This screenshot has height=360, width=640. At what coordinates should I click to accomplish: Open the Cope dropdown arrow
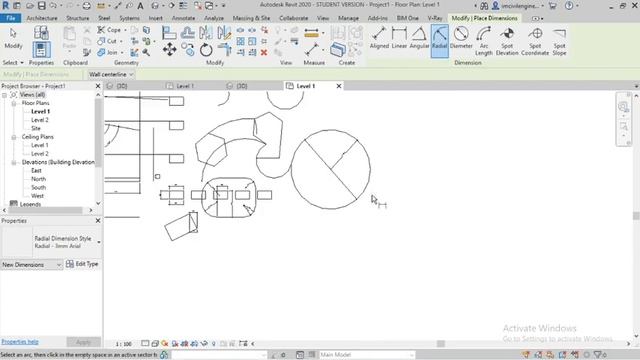[125, 30]
